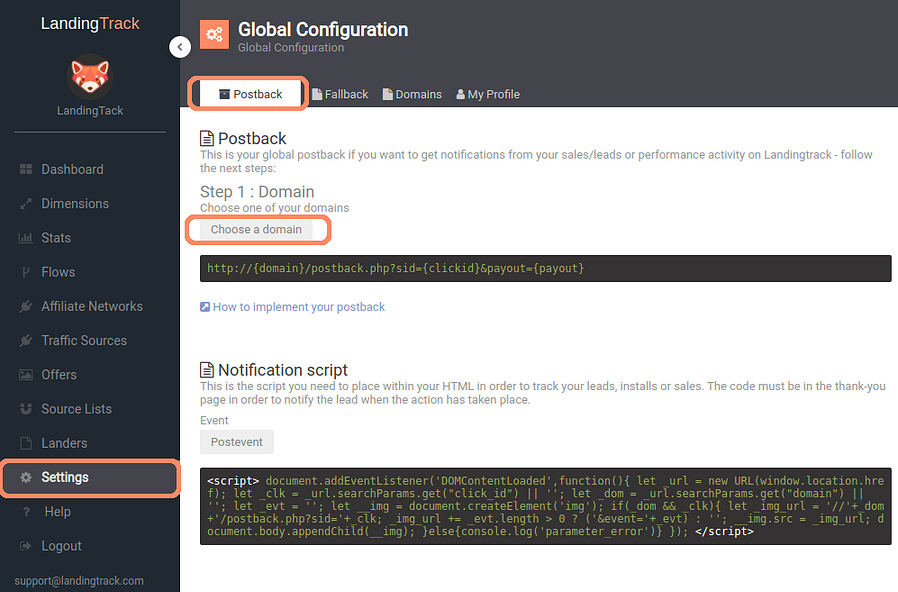Click the Help question mark icon
The image size is (898, 592).
point(26,512)
